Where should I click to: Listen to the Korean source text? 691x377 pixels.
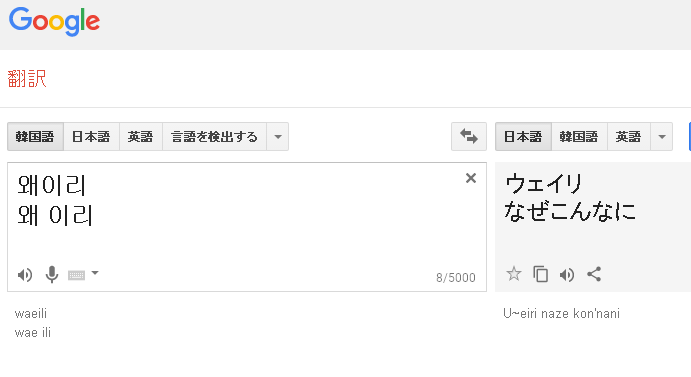25,275
